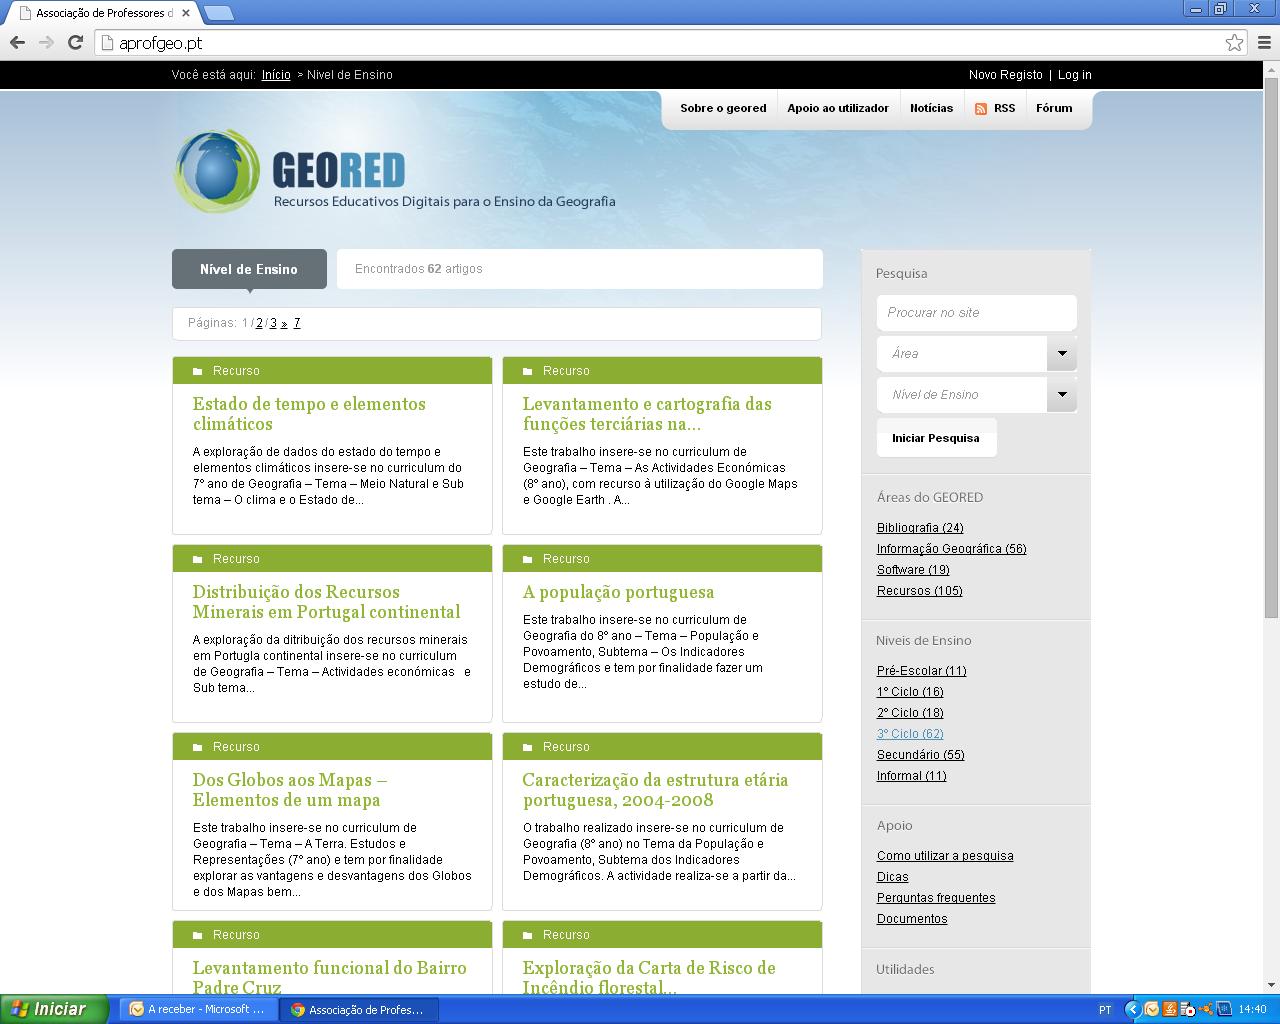This screenshot has width=1280, height=1024.
Task: Click the Log in link
Action: pos(1074,75)
